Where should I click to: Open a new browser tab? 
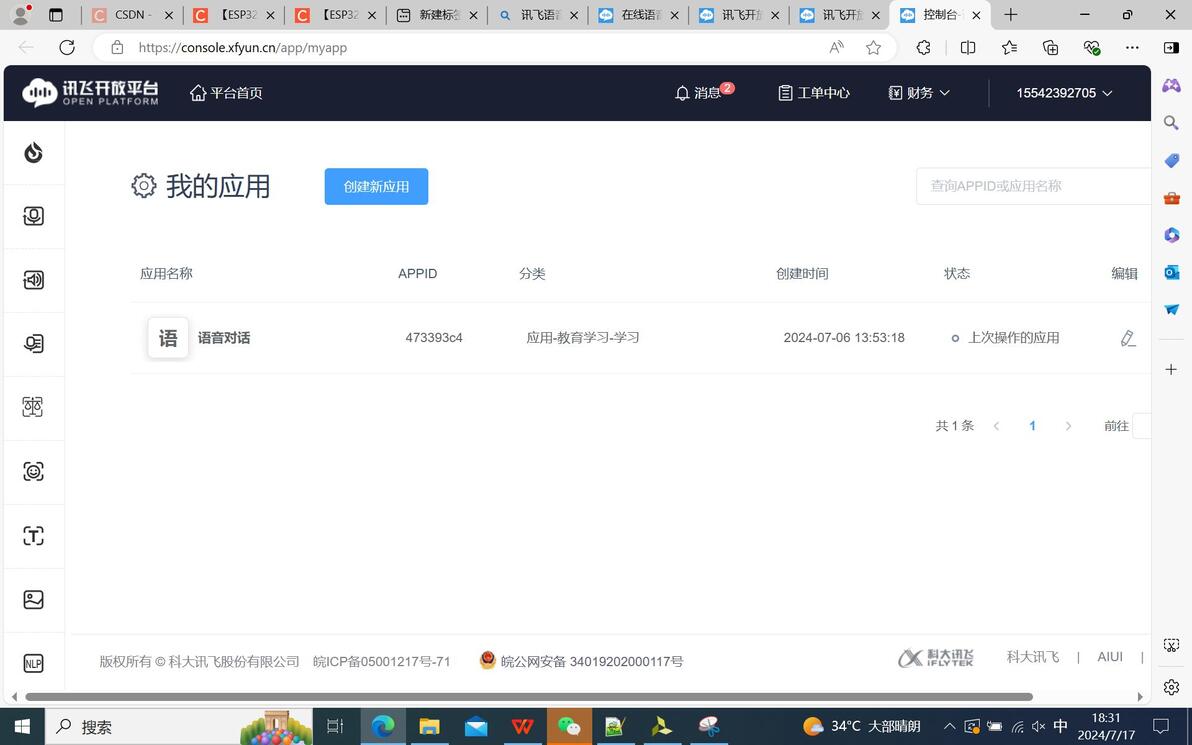click(1010, 15)
